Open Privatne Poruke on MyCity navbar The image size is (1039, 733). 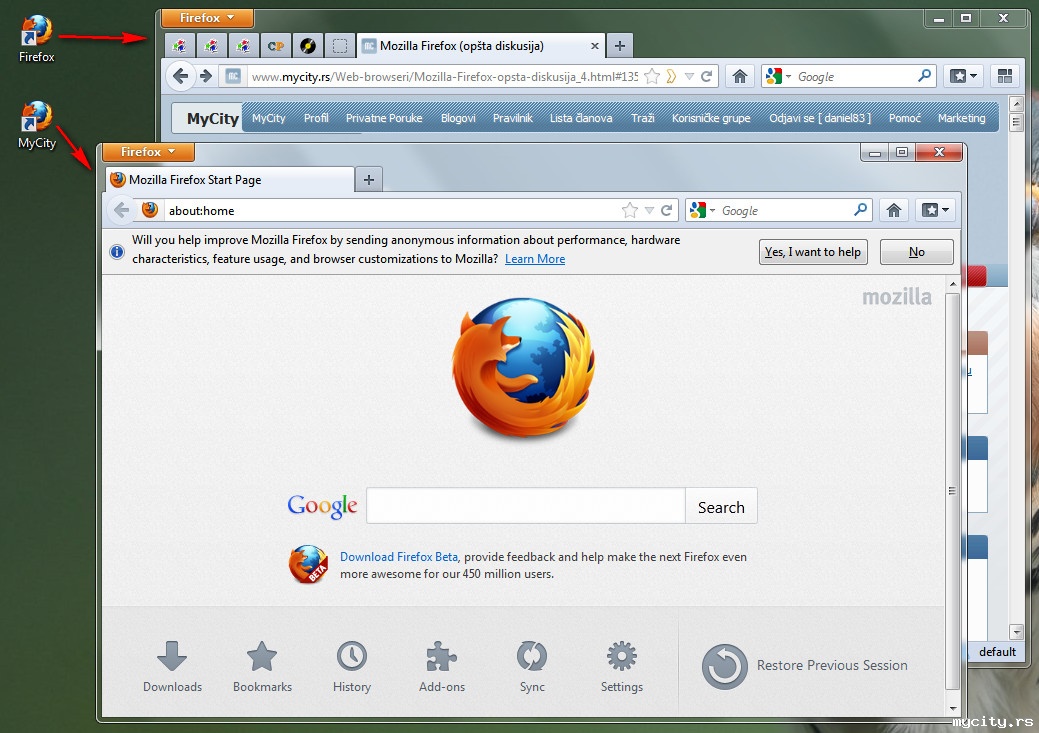pyautogui.click(x=384, y=118)
